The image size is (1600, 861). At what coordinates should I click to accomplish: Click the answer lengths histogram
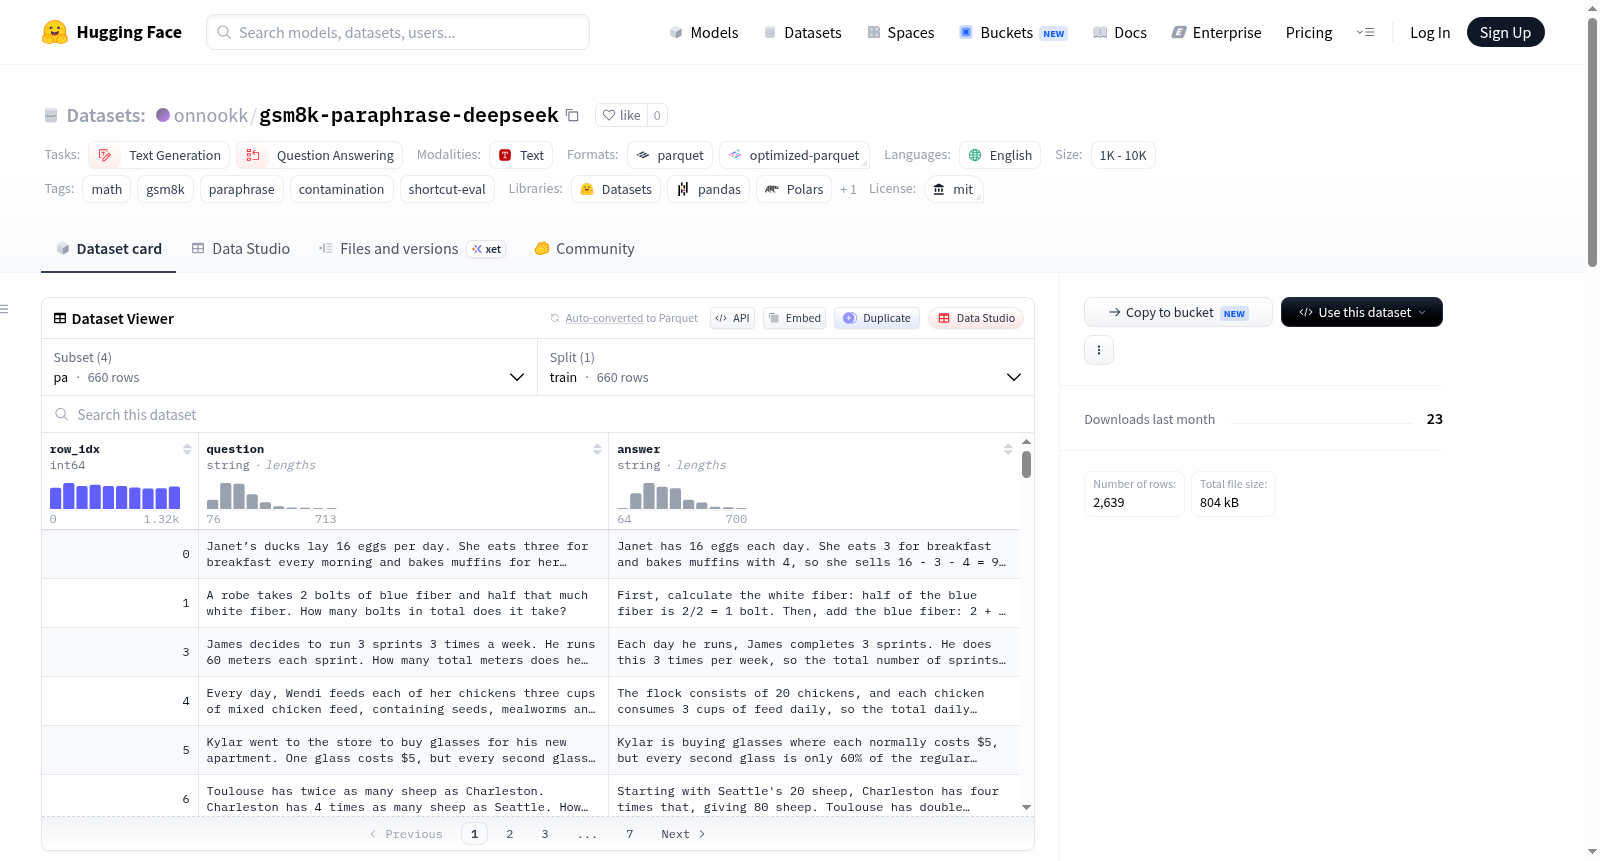(x=682, y=496)
